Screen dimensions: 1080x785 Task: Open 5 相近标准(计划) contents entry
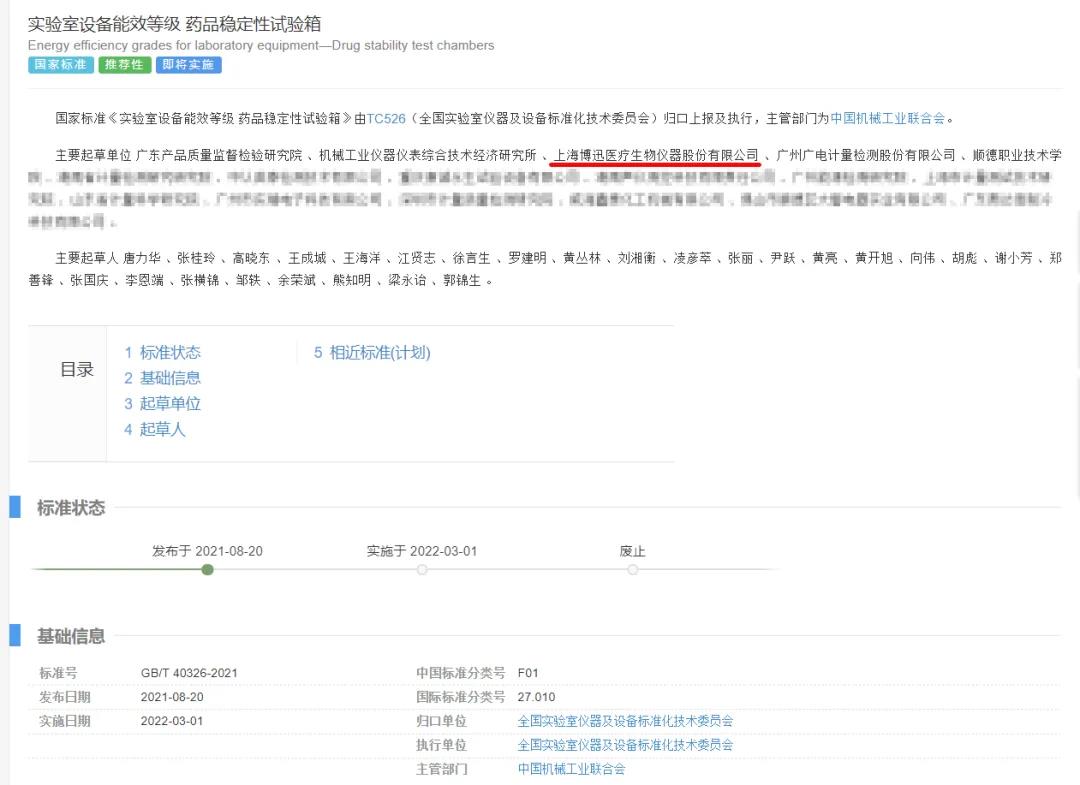coord(372,352)
